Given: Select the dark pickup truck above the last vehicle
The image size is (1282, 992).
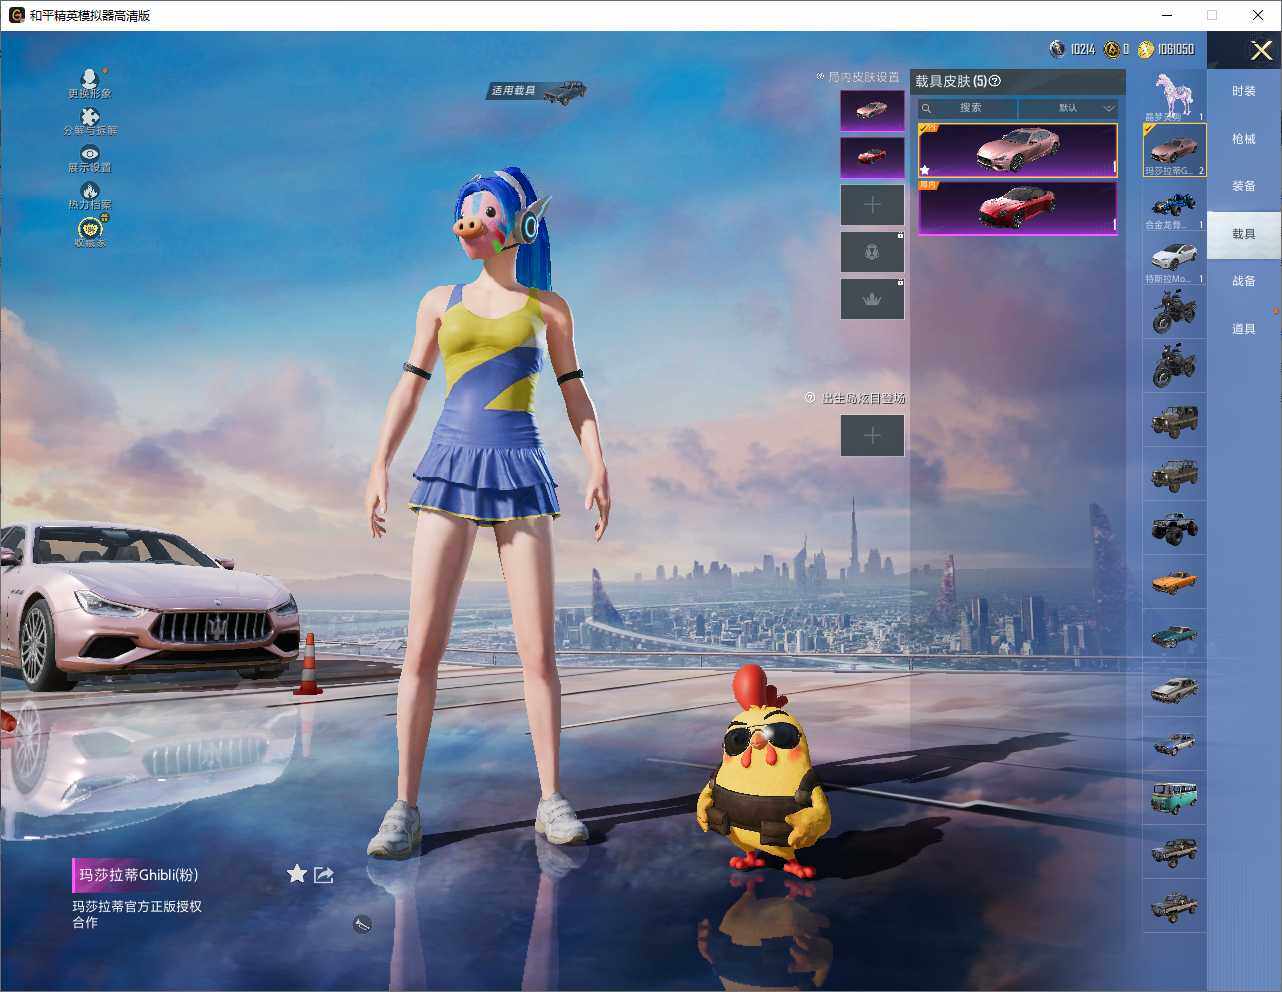Looking at the screenshot, I should [x=1175, y=852].
